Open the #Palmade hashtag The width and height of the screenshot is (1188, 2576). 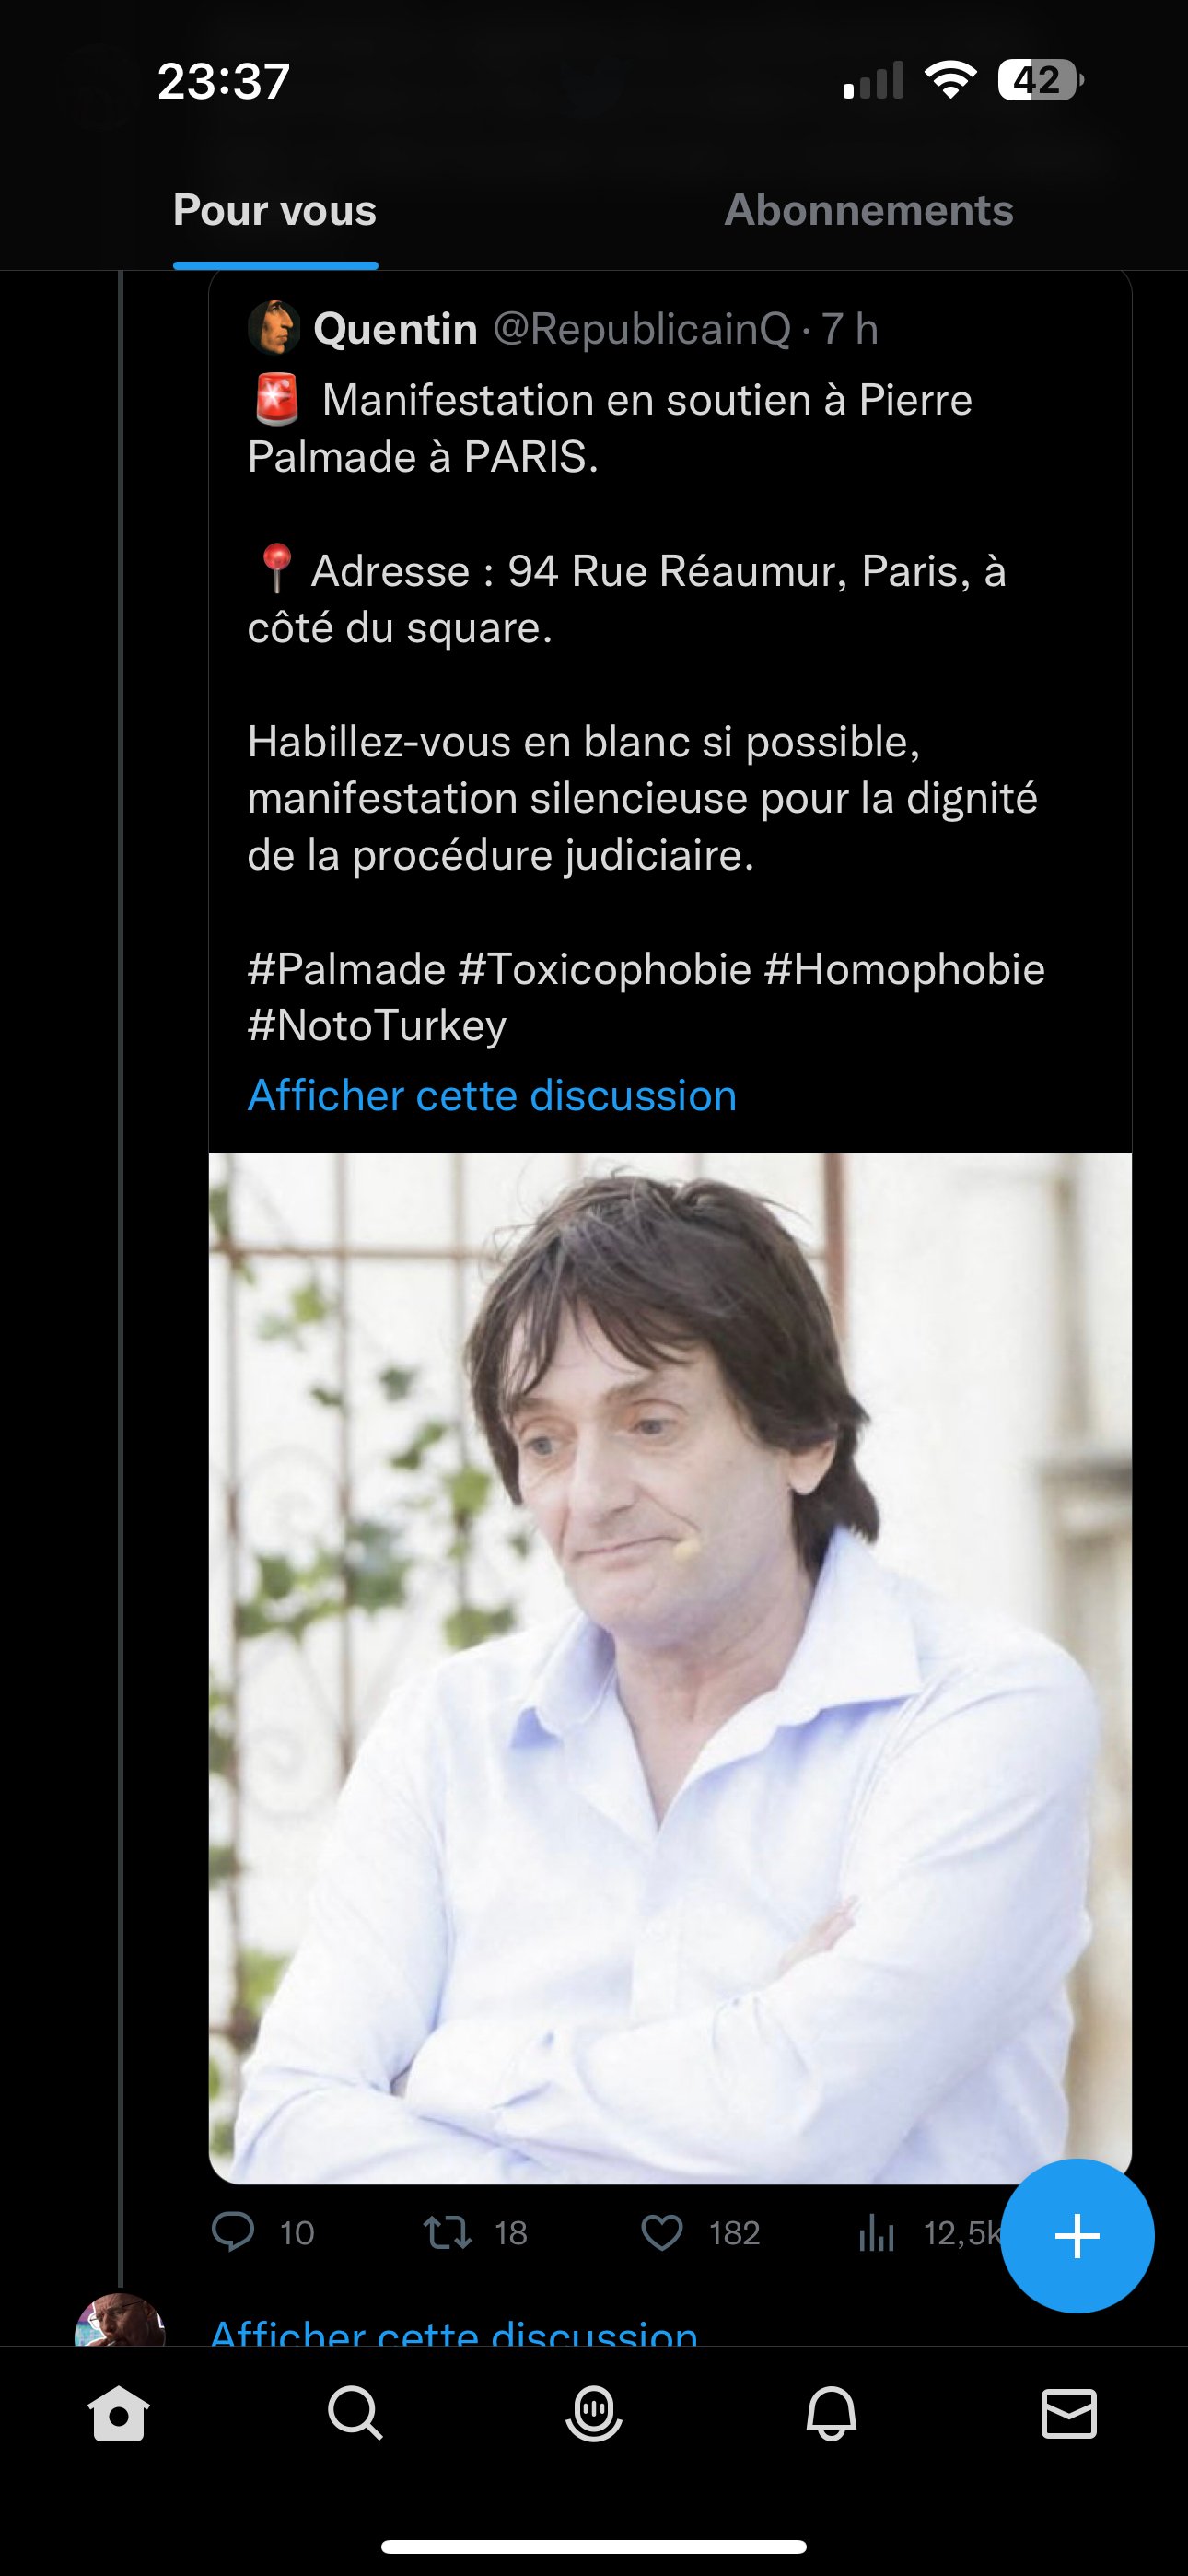[346, 969]
